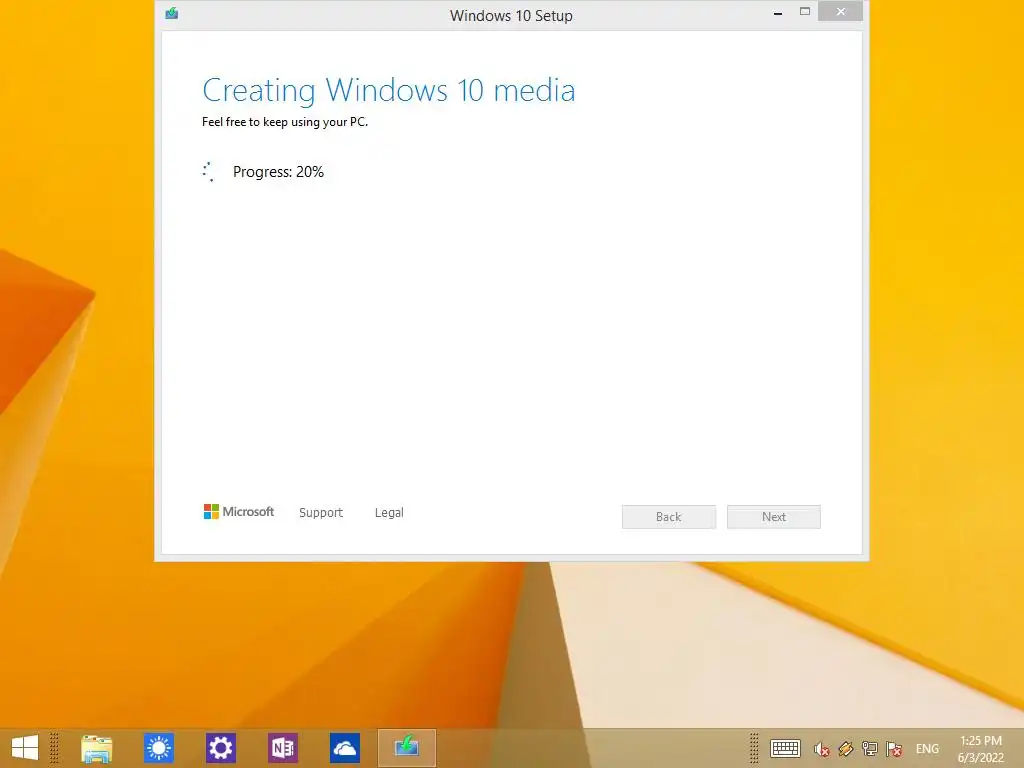Click the Progress: 20% text
This screenshot has width=1024, height=768.
278,172
